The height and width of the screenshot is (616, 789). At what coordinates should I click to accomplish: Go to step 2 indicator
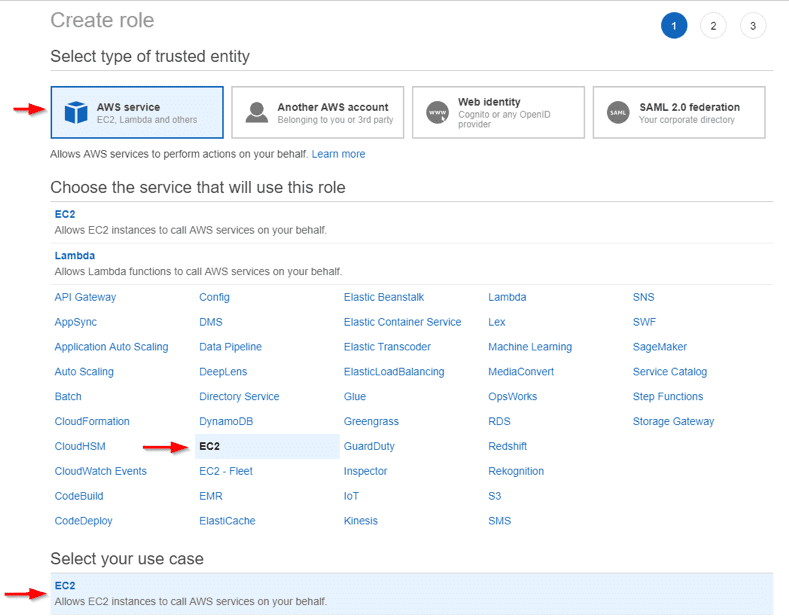click(713, 26)
